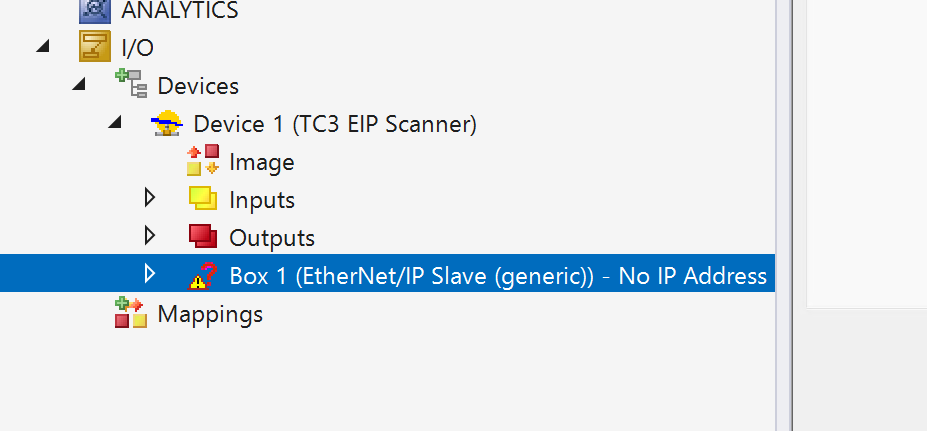
Task: Select the Mappings text label
Action: click(x=210, y=314)
